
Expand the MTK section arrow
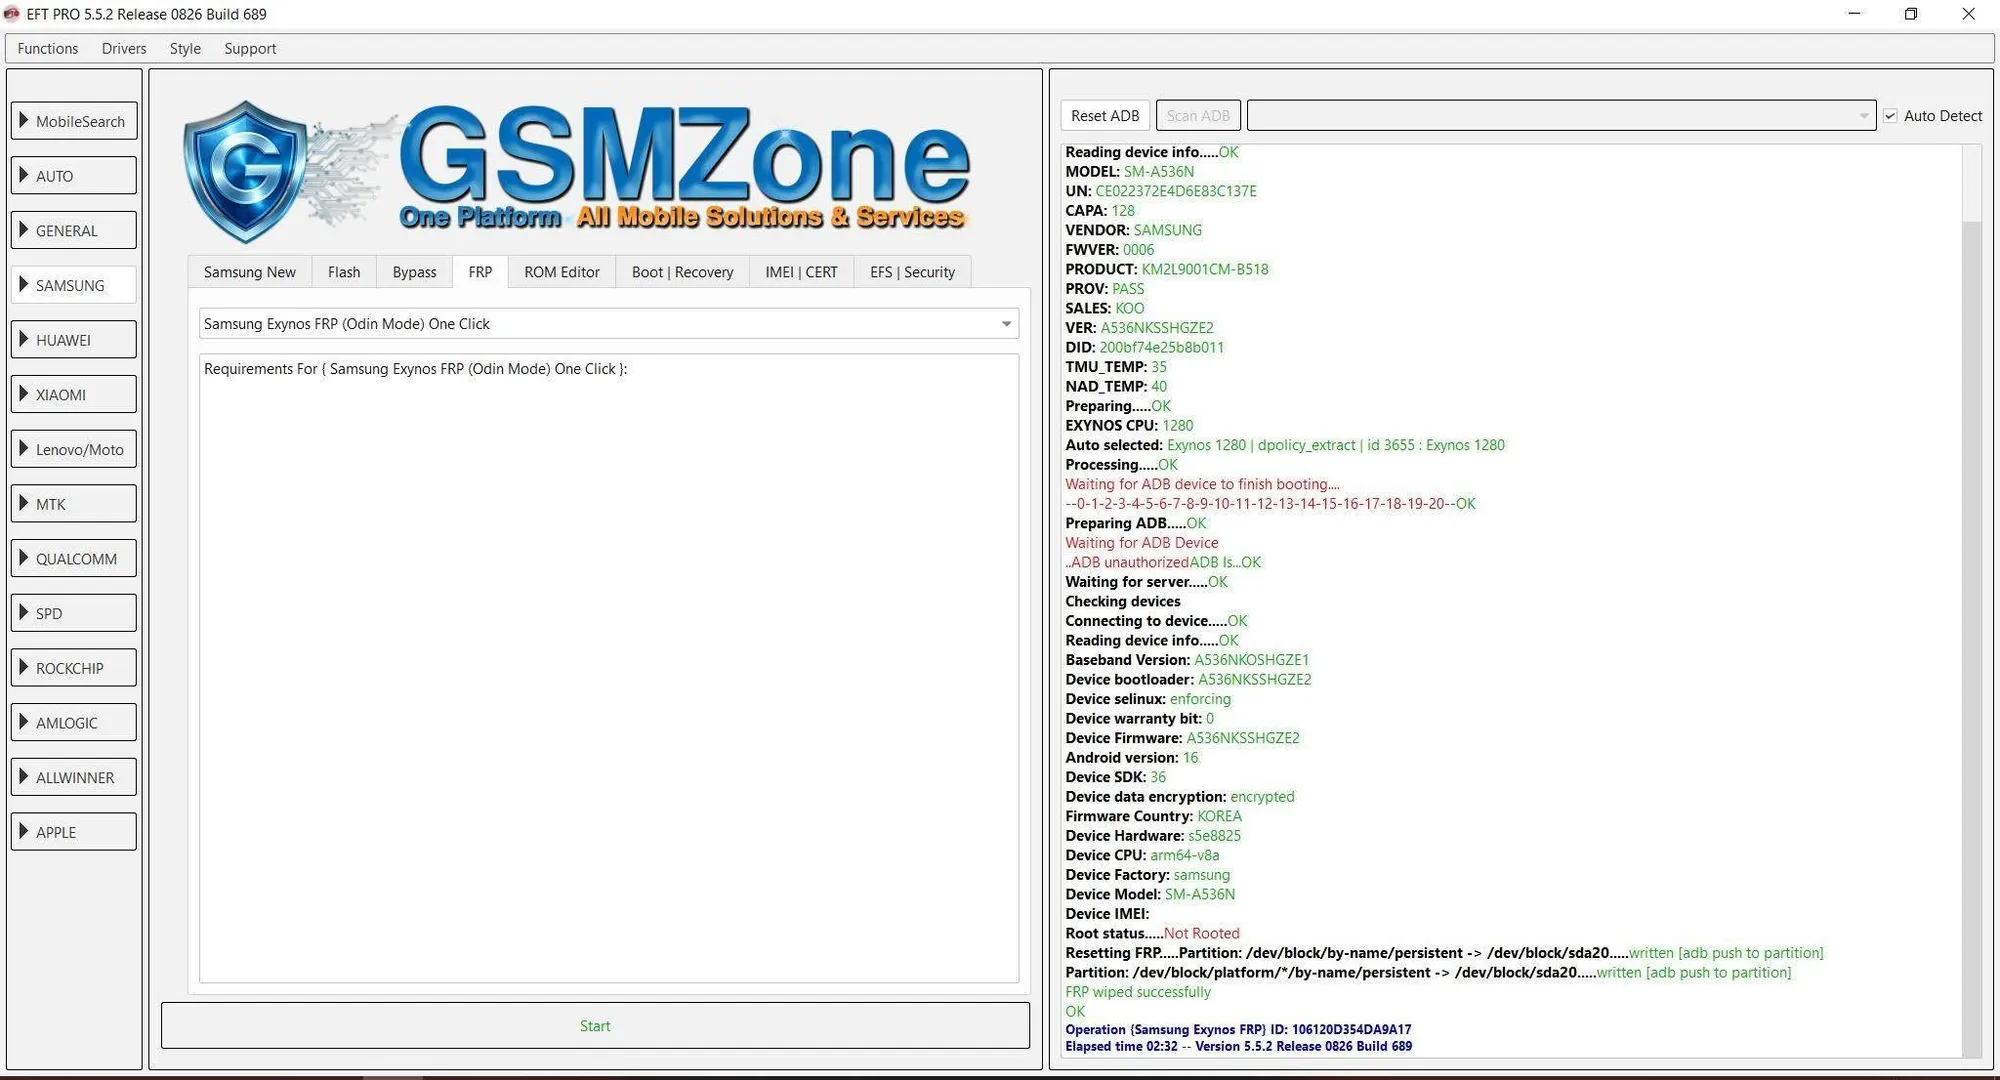coord(24,503)
